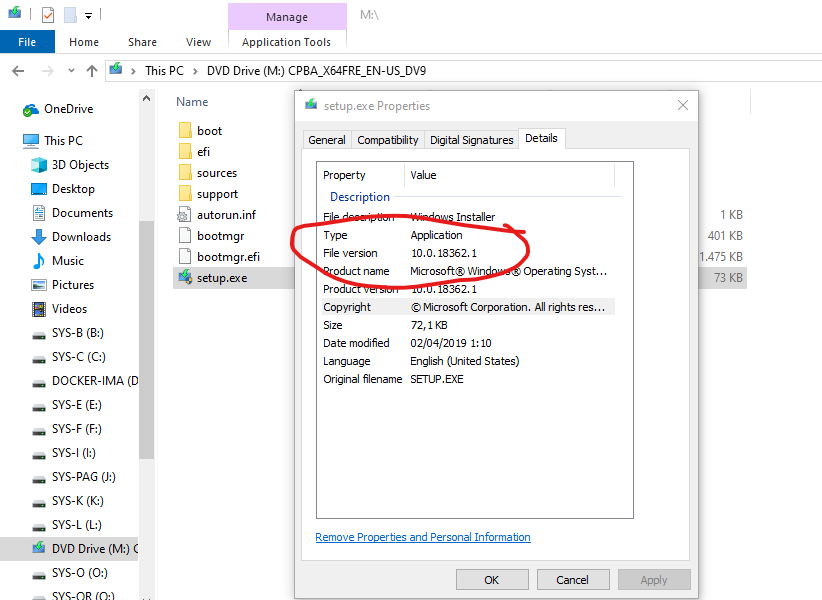
Task: Select SYS-B (B:) drive
Action: [x=78, y=333]
